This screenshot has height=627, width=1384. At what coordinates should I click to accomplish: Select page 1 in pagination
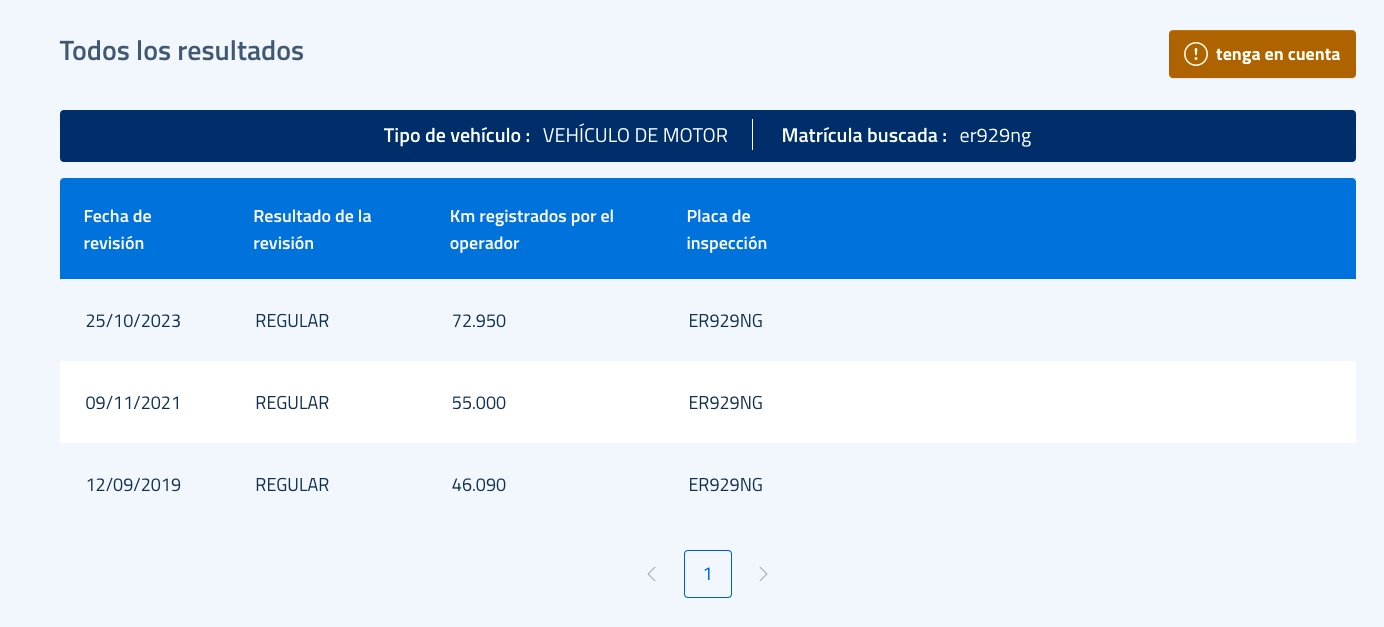click(708, 574)
